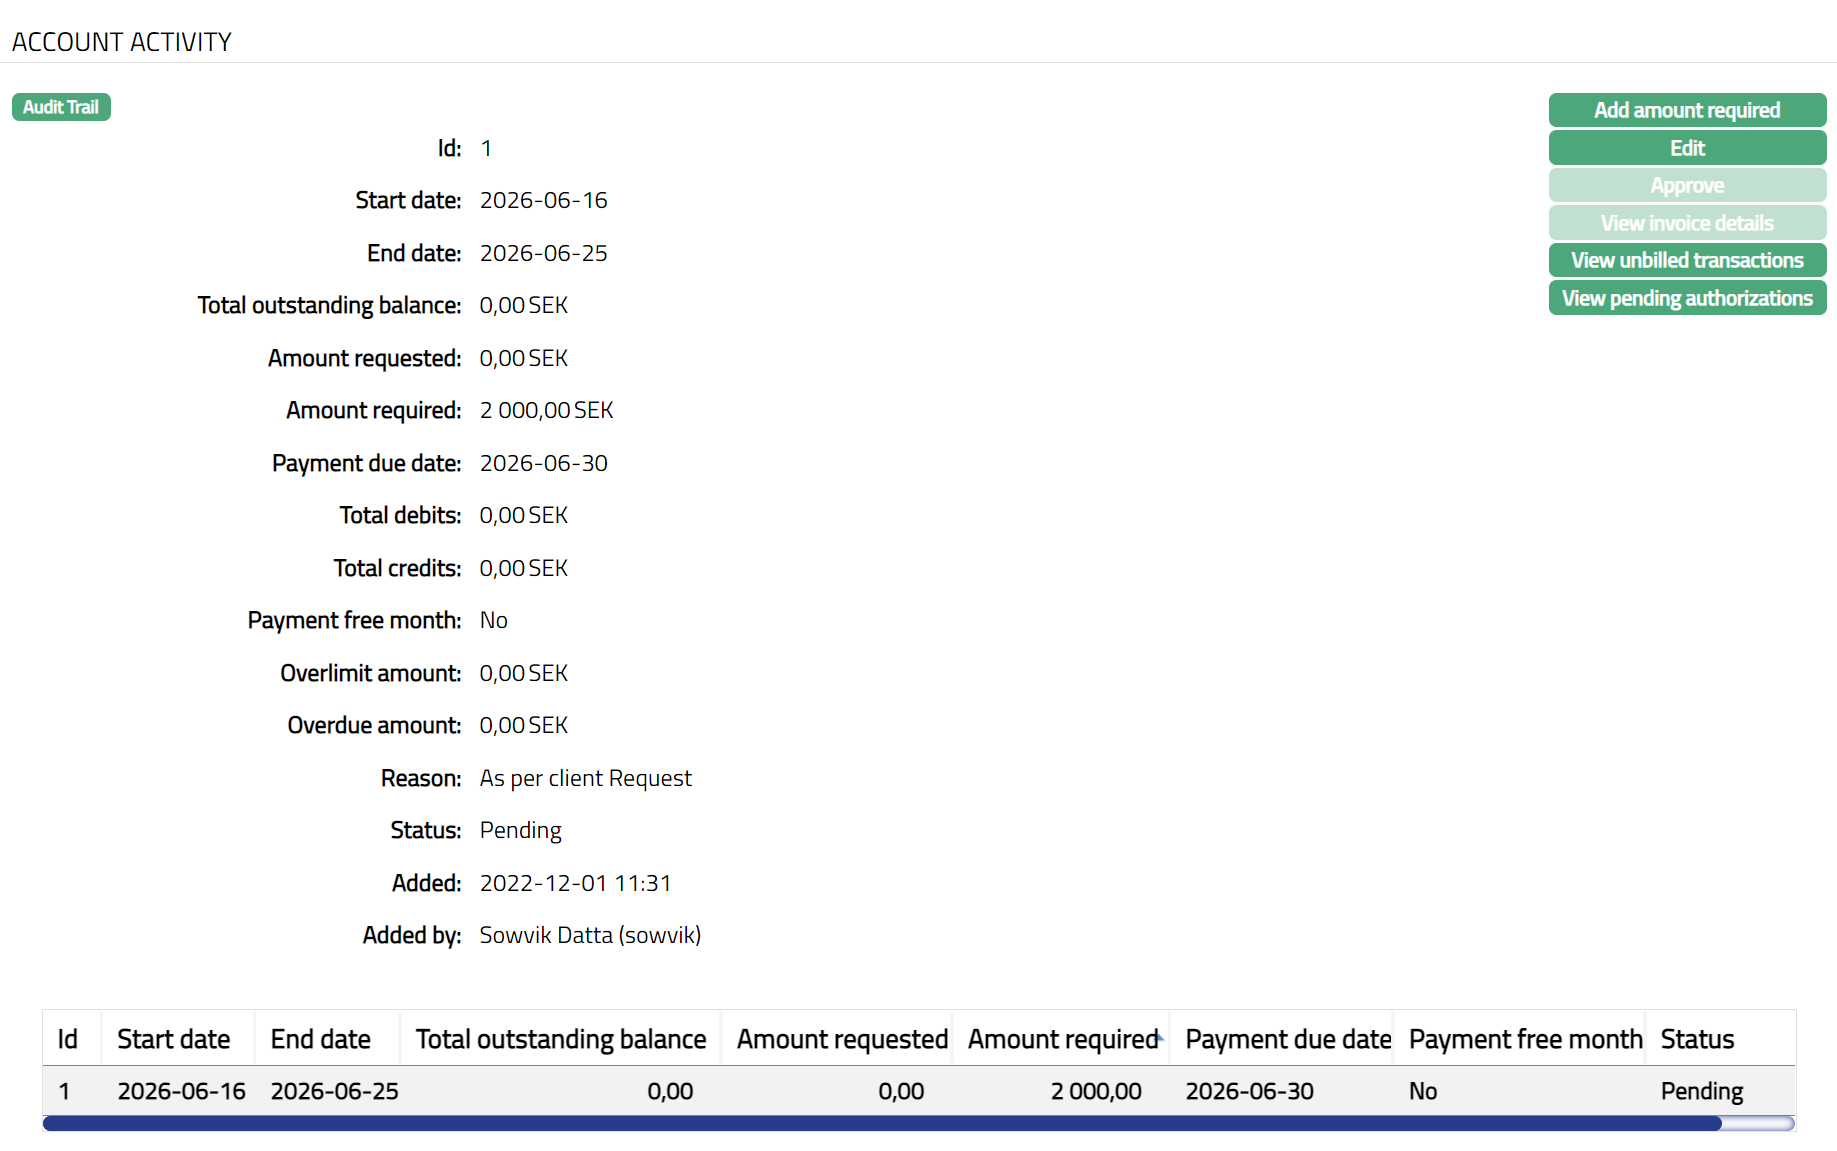1837x1151 pixels.
Task: Sort by Total outstanding balance column header
Action: pos(560,1039)
